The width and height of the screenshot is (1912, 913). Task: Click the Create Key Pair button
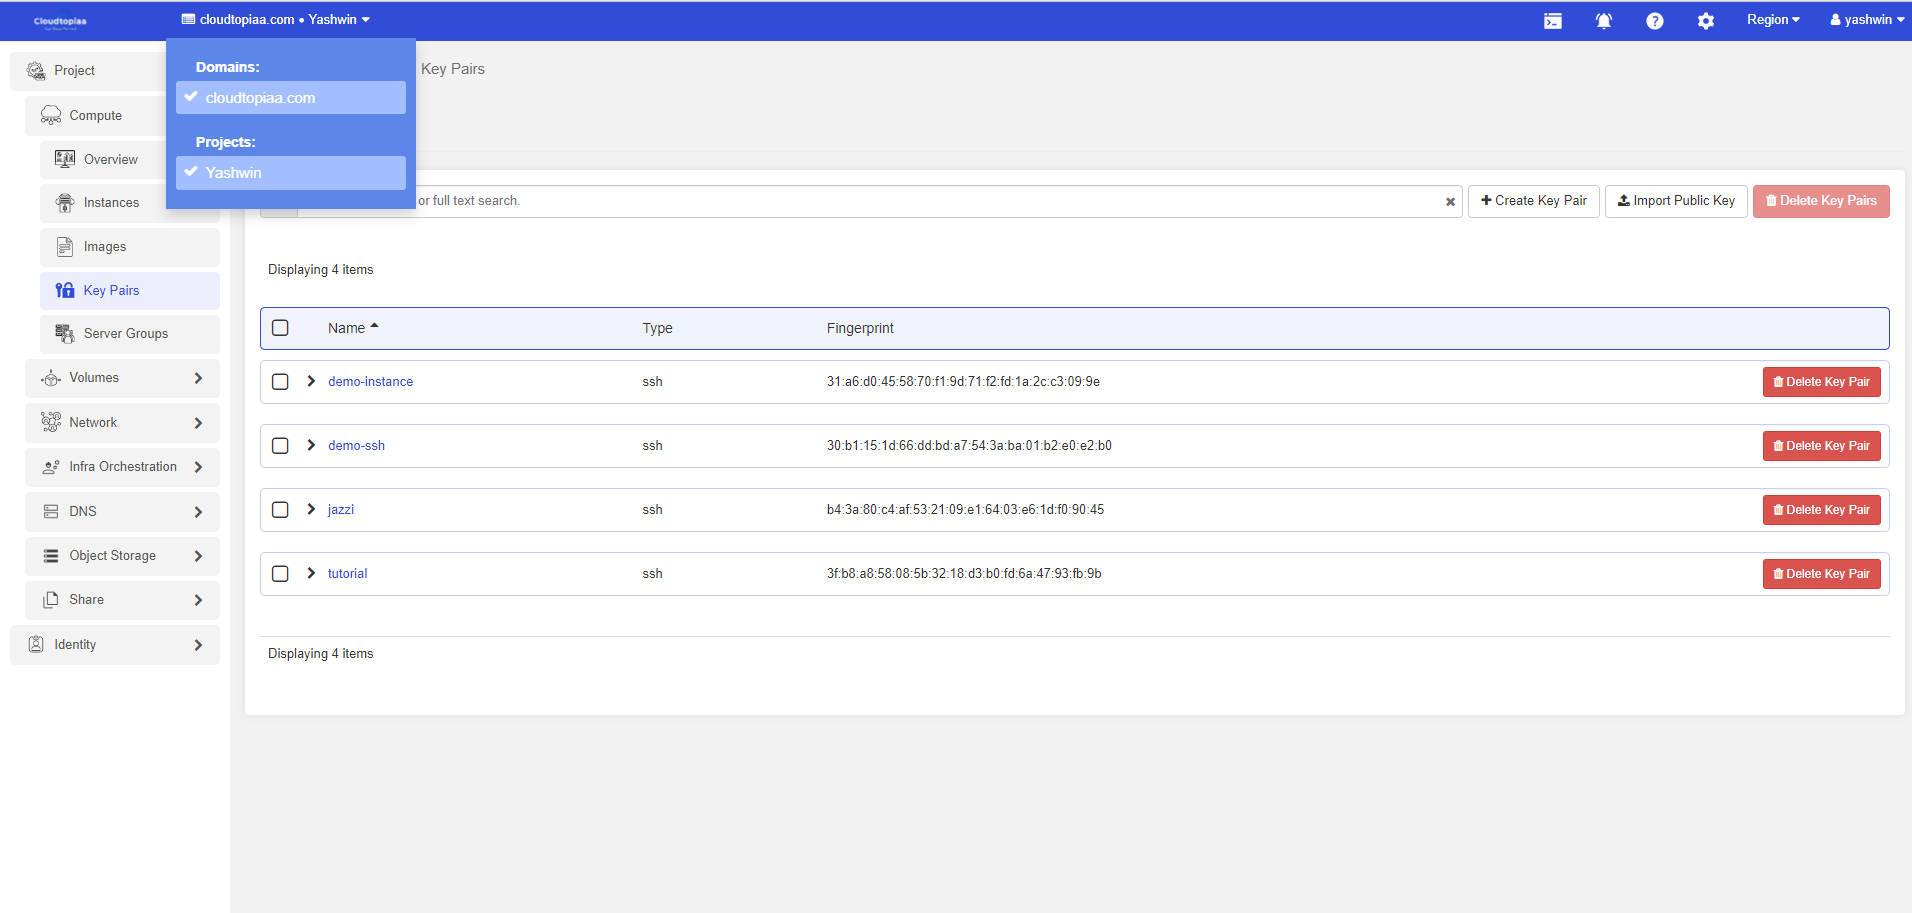click(1533, 201)
